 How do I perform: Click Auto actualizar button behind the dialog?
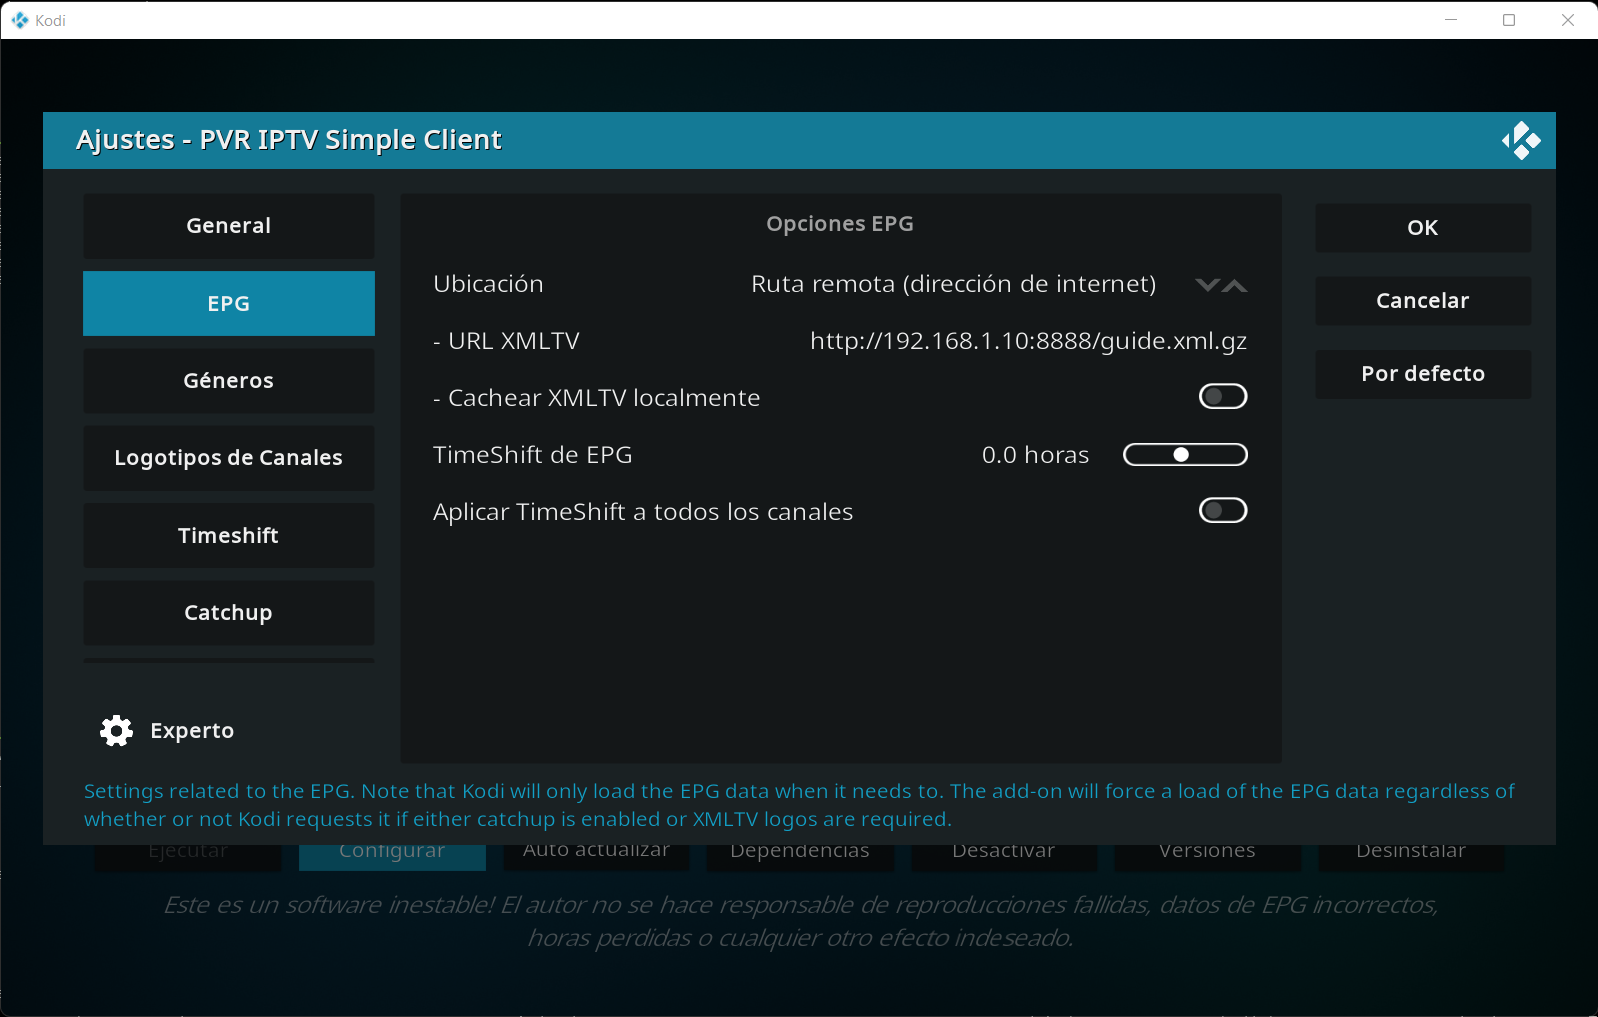596,855
